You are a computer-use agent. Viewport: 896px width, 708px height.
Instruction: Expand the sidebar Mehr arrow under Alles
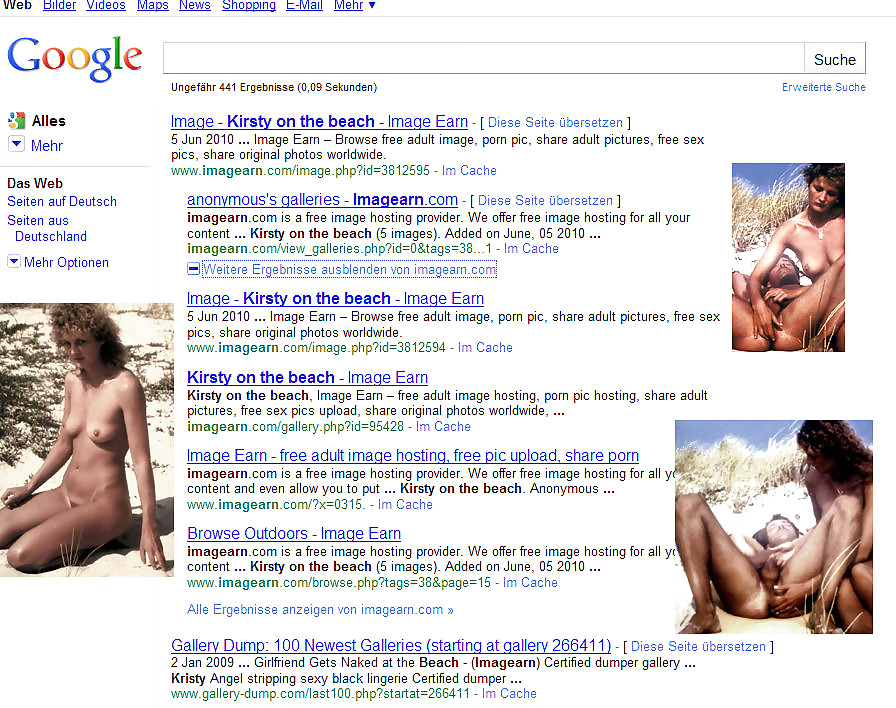tap(16, 145)
